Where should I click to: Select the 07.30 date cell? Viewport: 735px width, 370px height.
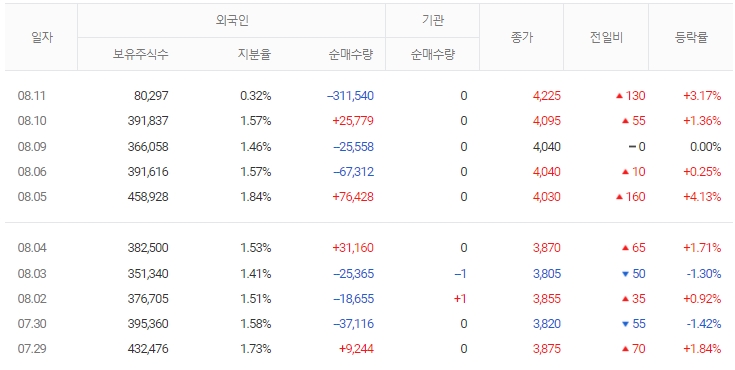[32, 324]
